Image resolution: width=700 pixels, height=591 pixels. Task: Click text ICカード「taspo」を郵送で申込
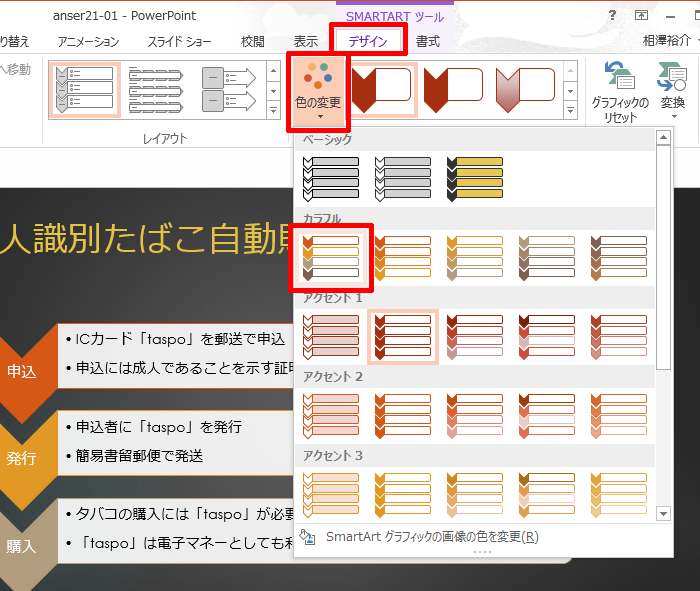tap(180, 339)
